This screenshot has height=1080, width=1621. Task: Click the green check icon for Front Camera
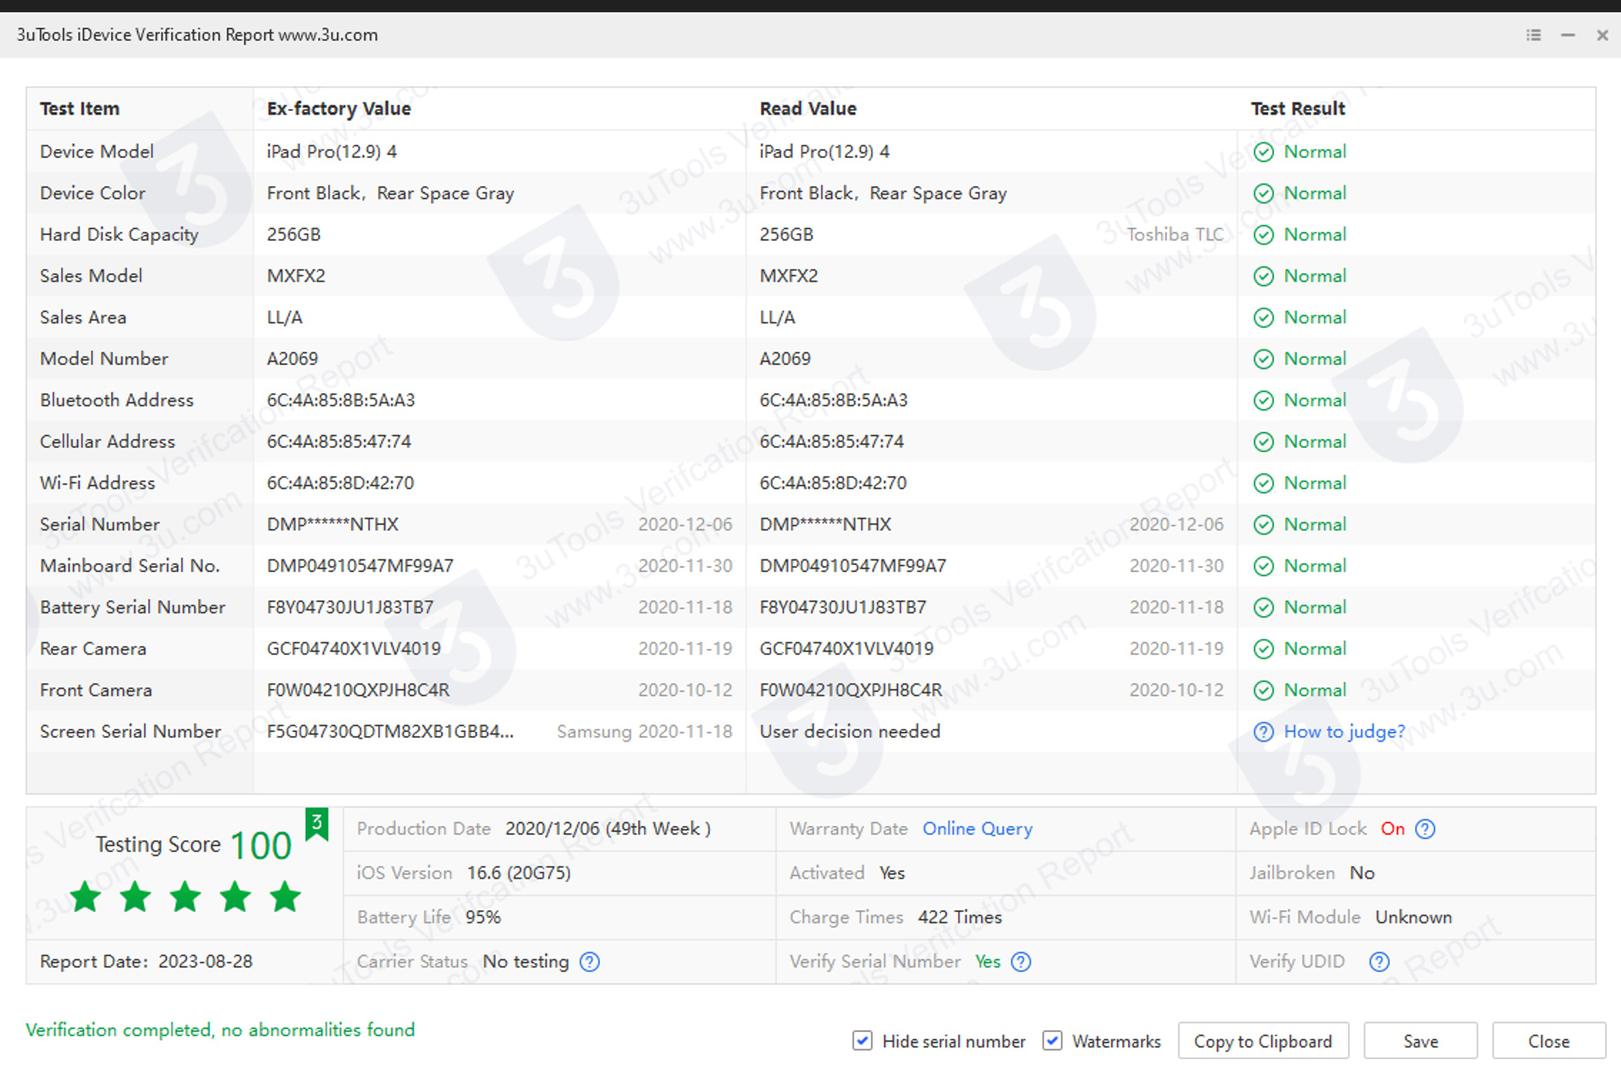[x=1264, y=690]
